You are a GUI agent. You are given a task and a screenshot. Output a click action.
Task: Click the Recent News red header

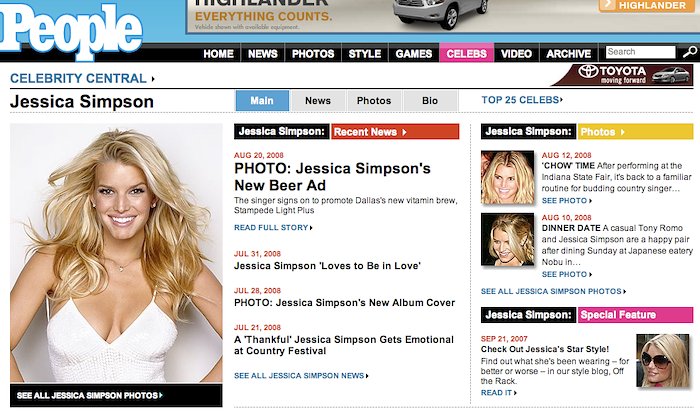pos(395,132)
